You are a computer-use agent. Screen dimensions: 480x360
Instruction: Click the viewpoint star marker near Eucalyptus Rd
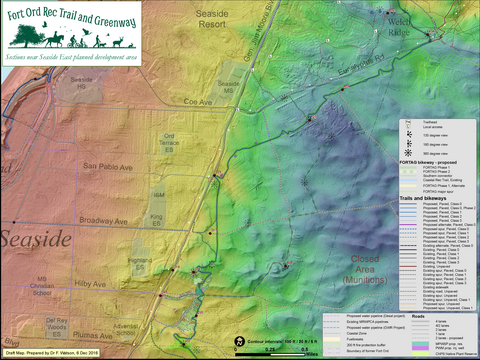point(284,98)
